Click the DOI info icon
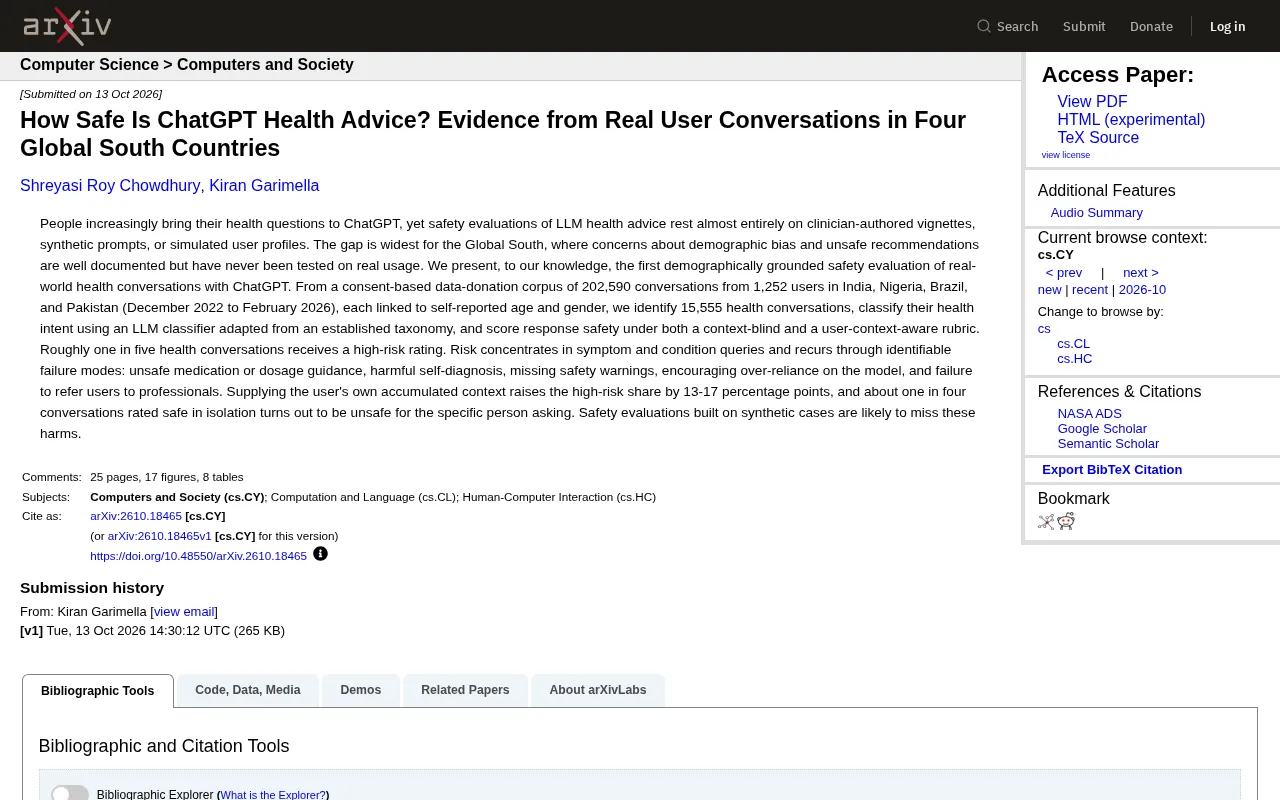 [320, 554]
